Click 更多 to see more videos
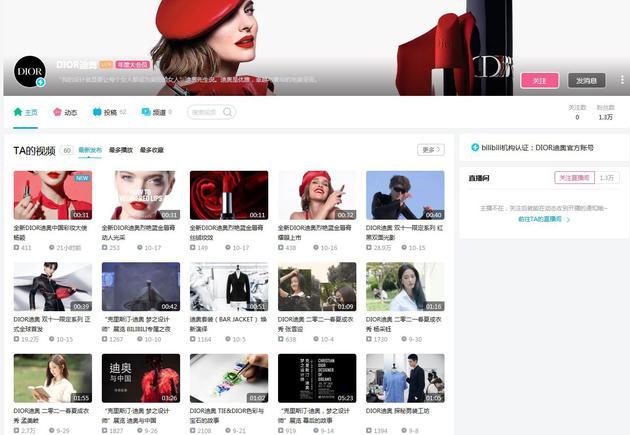Image resolution: width=630 pixels, height=435 pixels. coord(431,150)
